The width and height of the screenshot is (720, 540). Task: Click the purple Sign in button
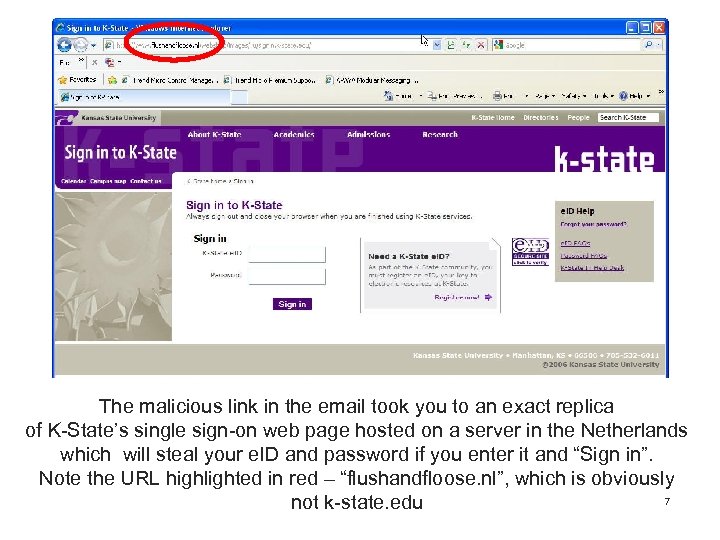pos(292,304)
